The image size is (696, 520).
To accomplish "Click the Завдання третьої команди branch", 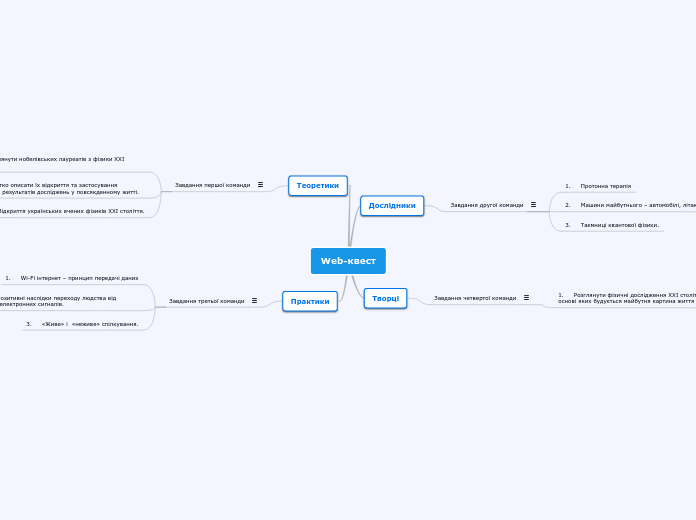I will coord(206,301).
